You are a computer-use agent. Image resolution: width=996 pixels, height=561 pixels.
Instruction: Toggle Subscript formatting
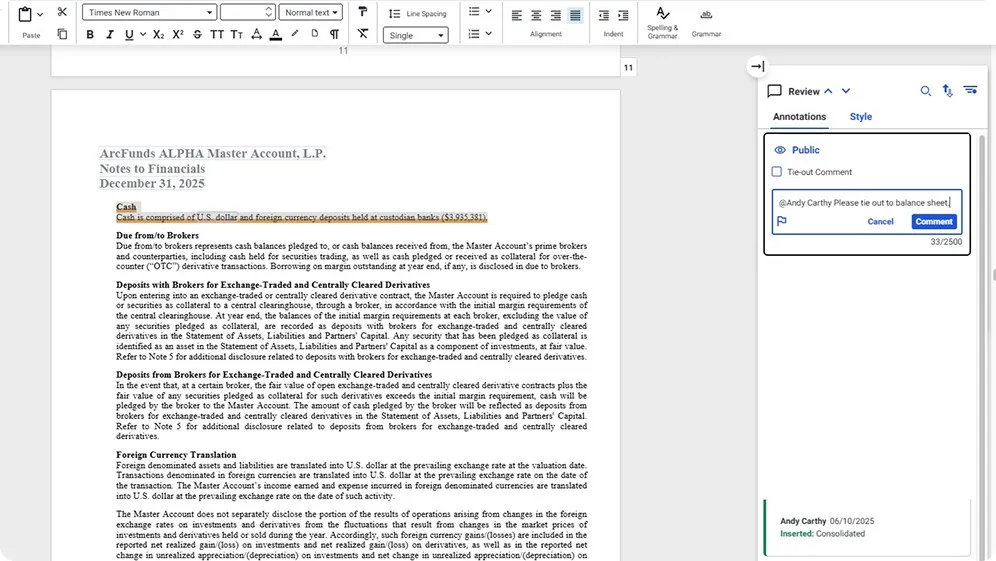coord(159,34)
